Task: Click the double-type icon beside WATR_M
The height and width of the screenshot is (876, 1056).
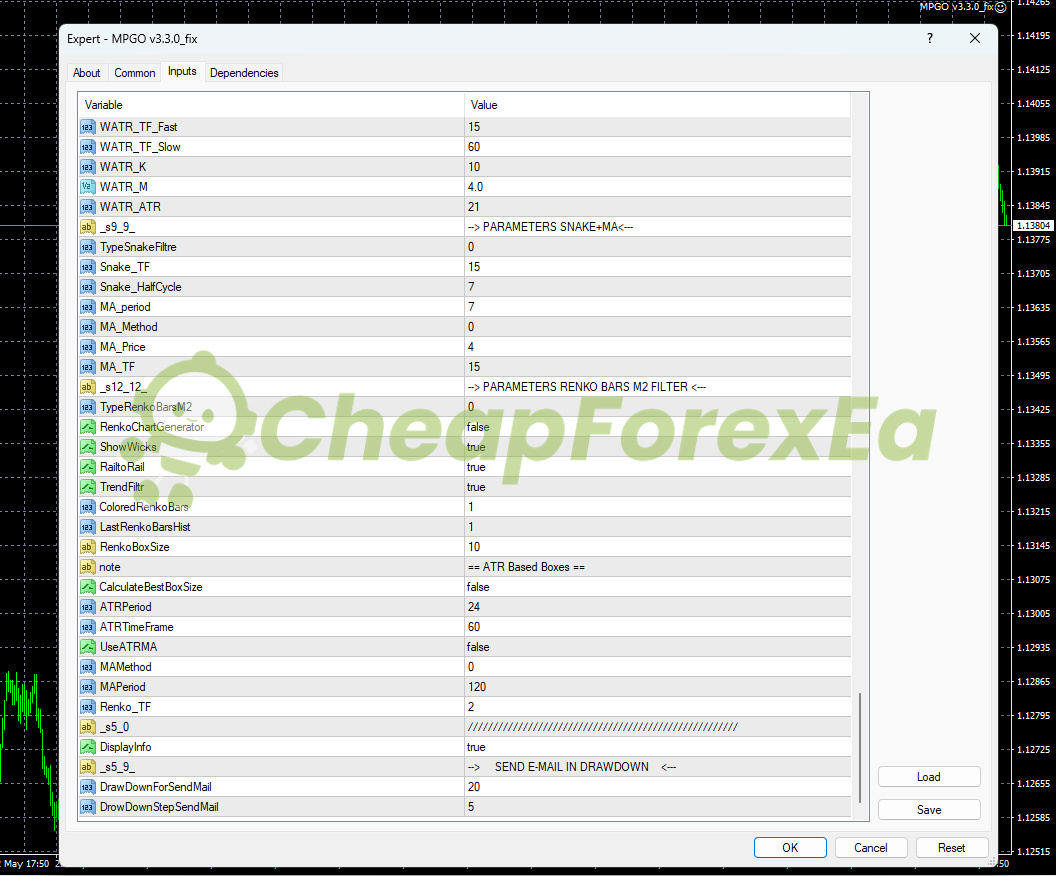Action: click(88, 187)
